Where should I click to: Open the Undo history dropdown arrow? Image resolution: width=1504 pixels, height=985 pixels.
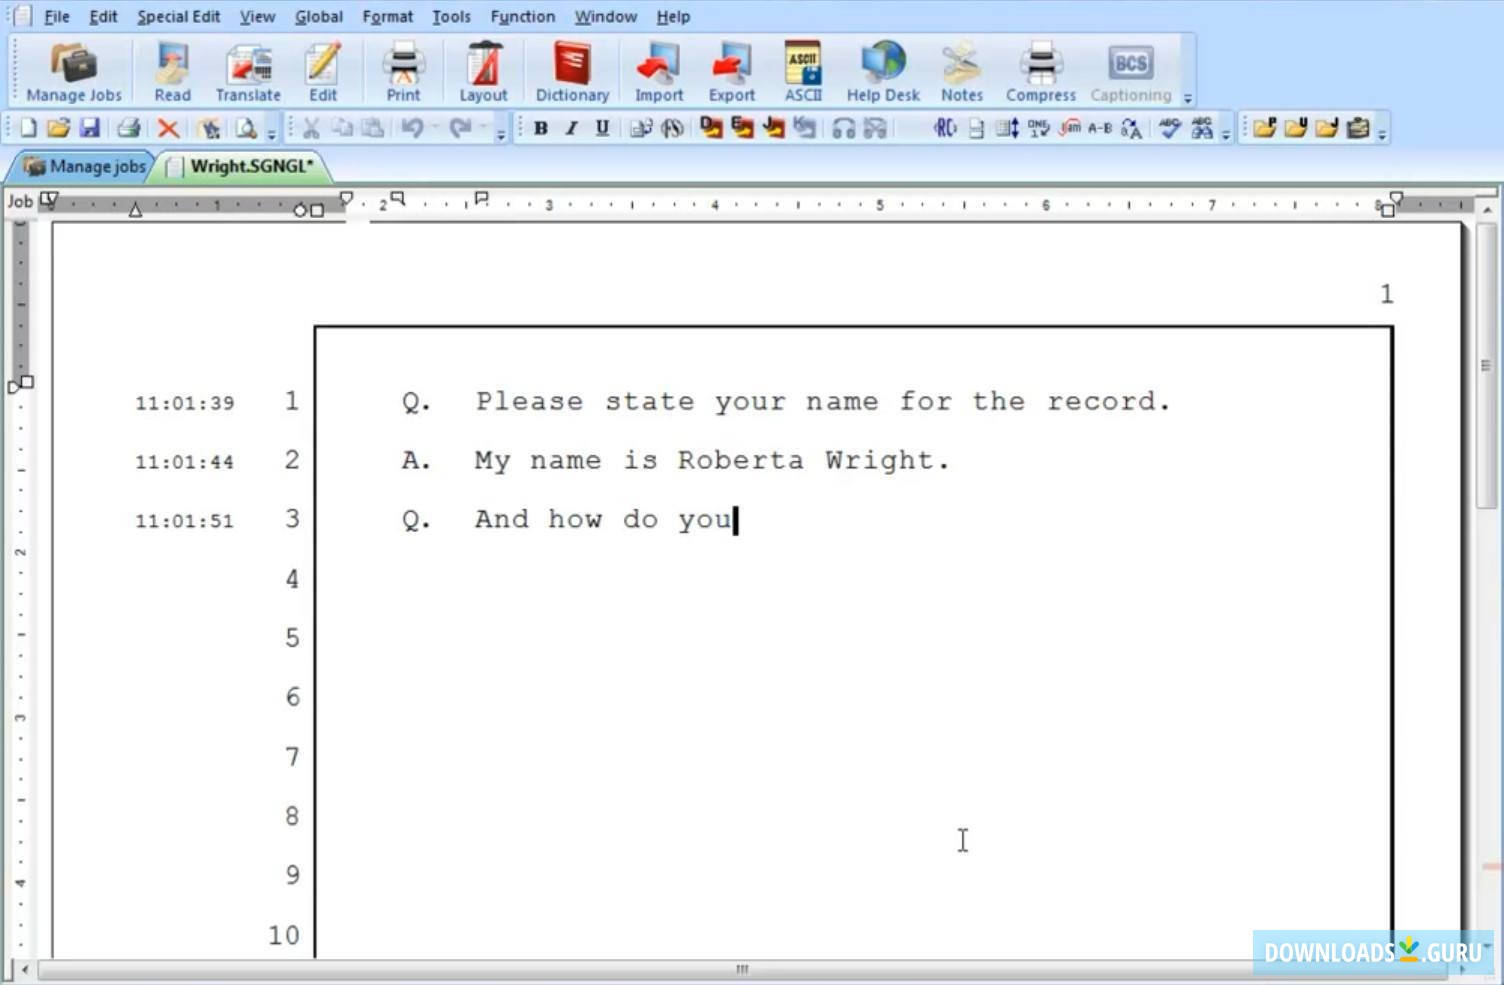[434, 128]
